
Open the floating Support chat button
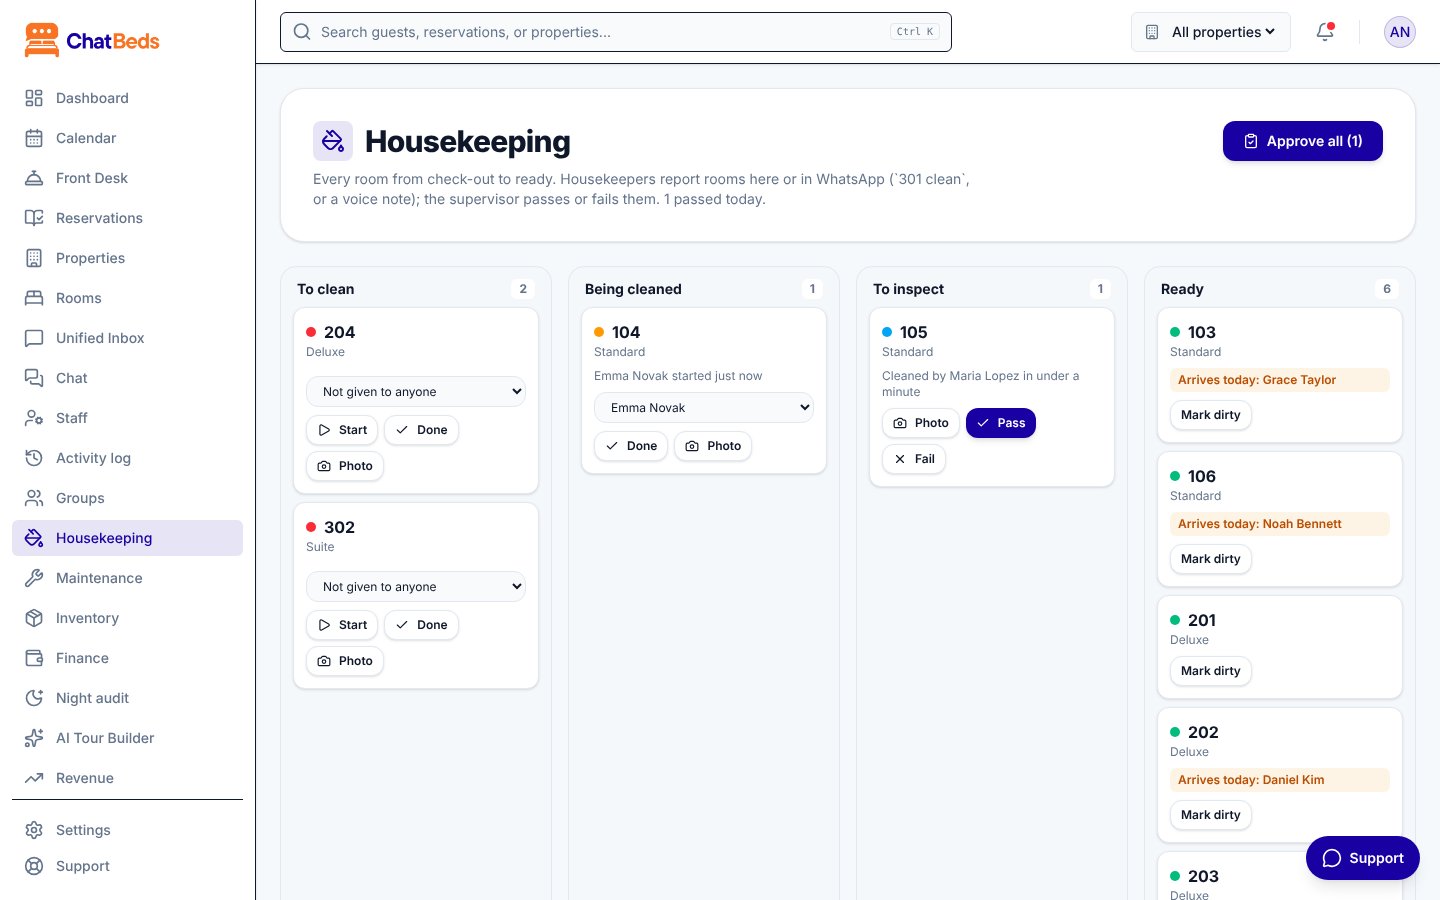click(1363, 858)
